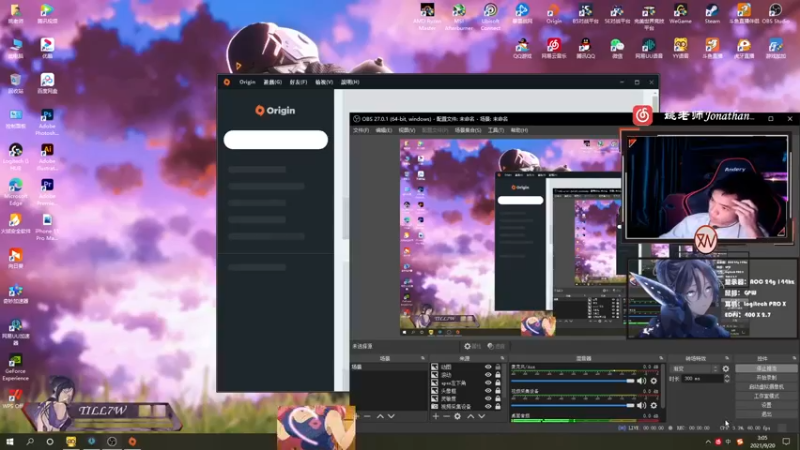Open OBS Studio desktop shortcut
Viewport: 800px width, 450px height.
pyautogui.click(x=775, y=14)
